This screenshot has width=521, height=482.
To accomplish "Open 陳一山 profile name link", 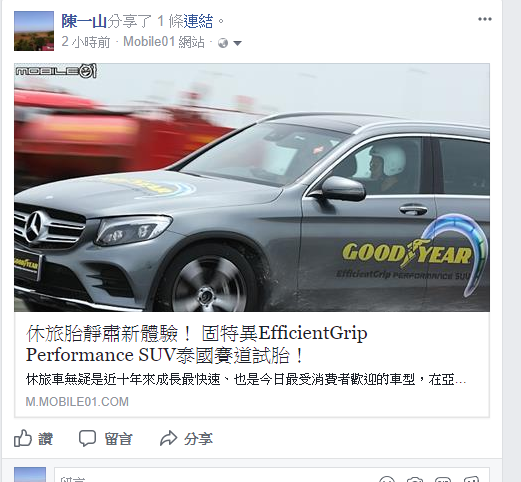I will (x=84, y=21).
